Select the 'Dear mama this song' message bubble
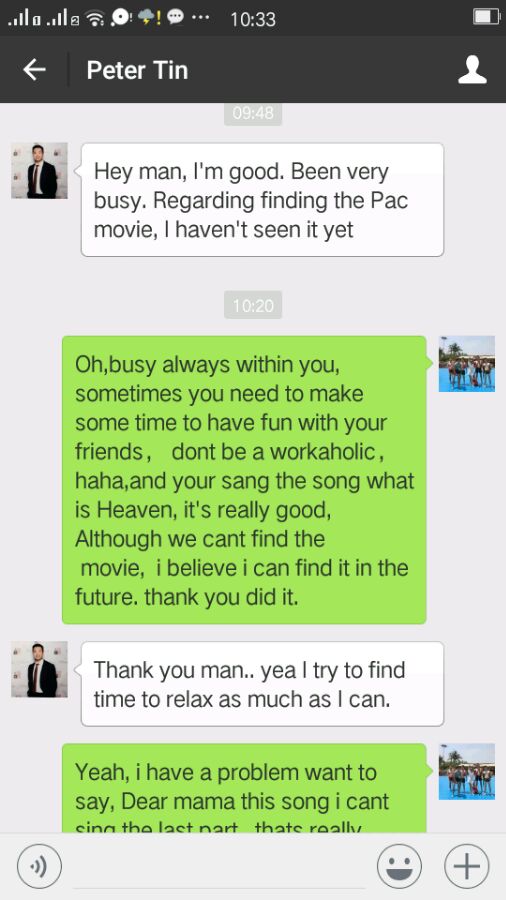Screen dimensions: 506x900 (244, 788)
